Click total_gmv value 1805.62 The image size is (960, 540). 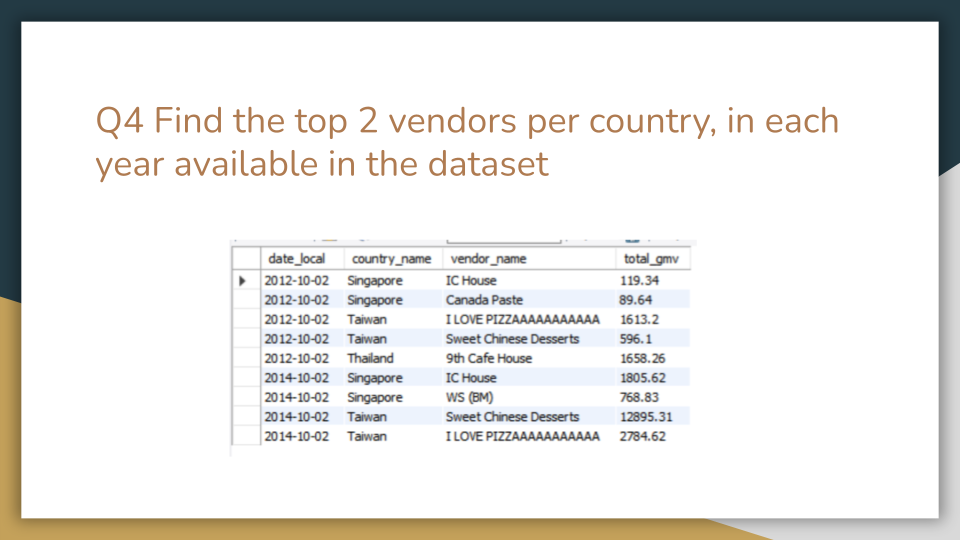coord(642,378)
